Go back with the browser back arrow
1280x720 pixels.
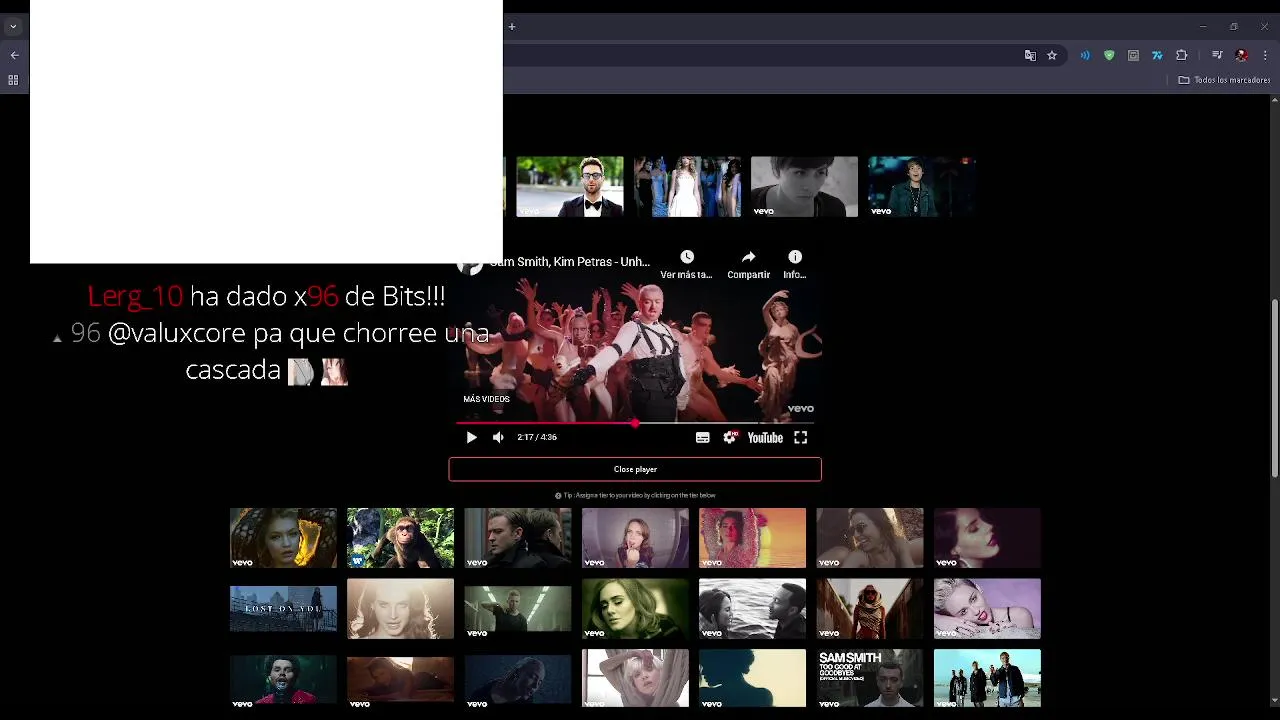[x=14, y=56]
